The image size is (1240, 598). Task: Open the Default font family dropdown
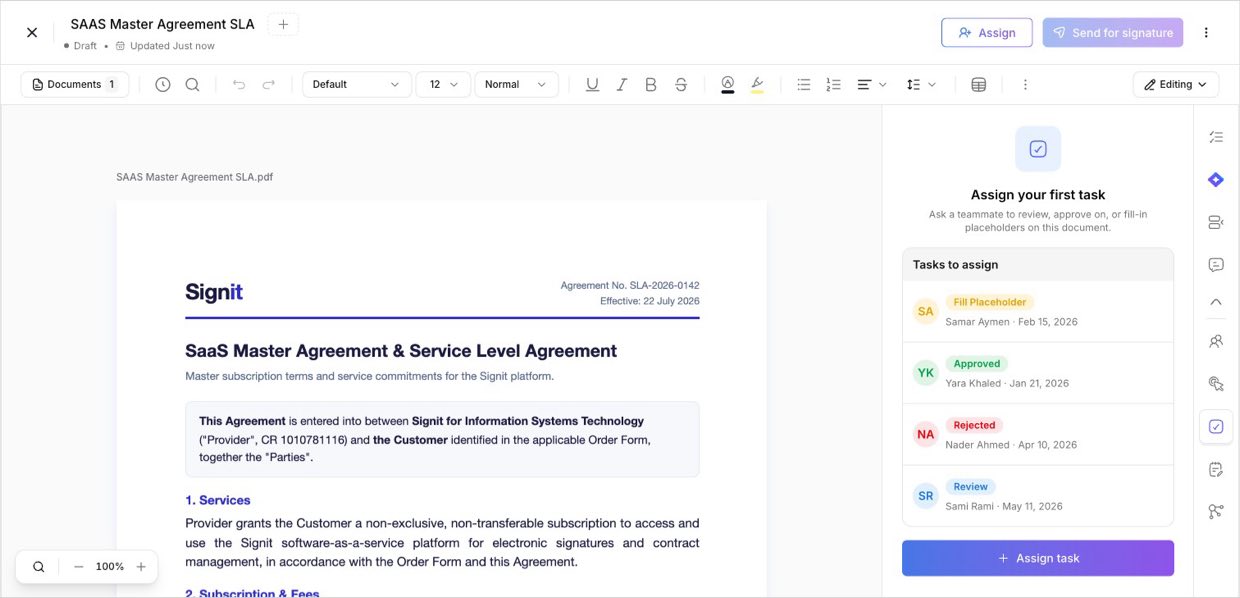pyautogui.click(x=357, y=85)
